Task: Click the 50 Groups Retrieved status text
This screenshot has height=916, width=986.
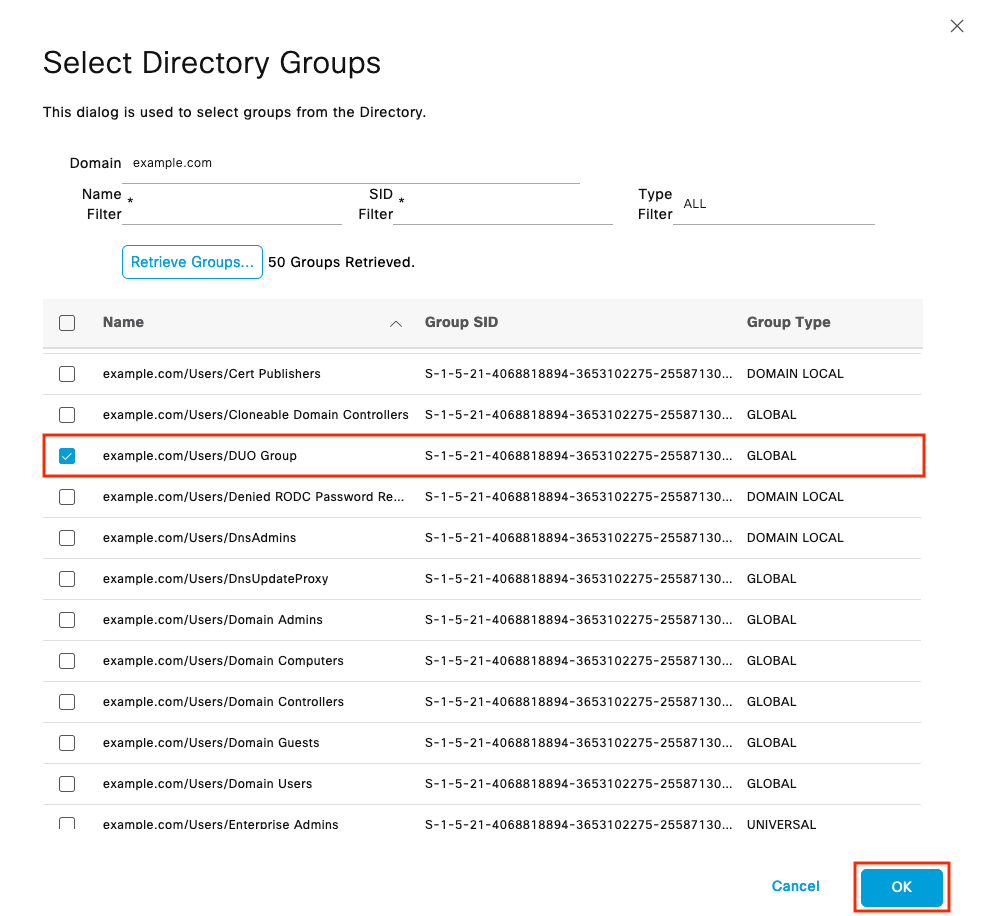Action: 341,262
